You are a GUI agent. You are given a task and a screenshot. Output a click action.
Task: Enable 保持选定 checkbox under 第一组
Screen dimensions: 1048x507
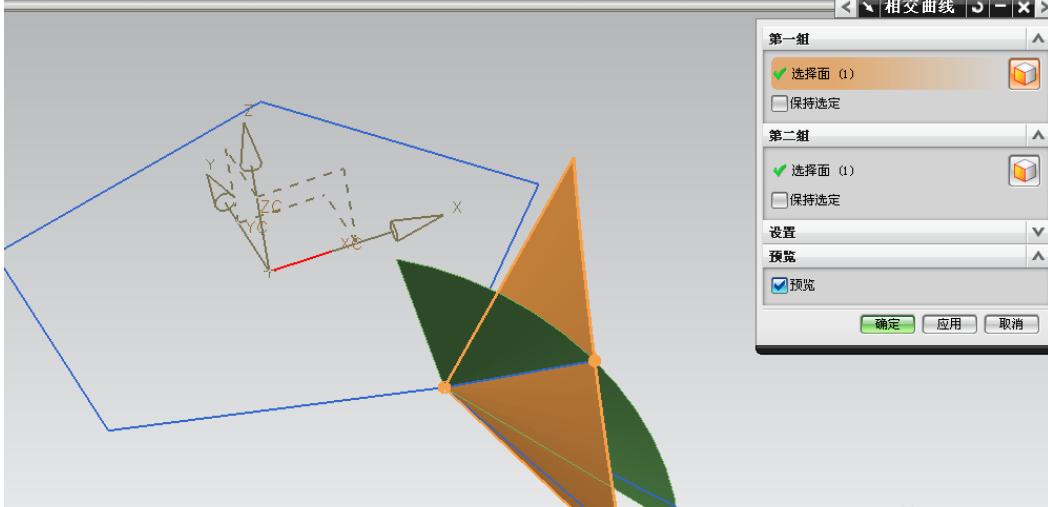pyautogui.click(x=779, y=102)
